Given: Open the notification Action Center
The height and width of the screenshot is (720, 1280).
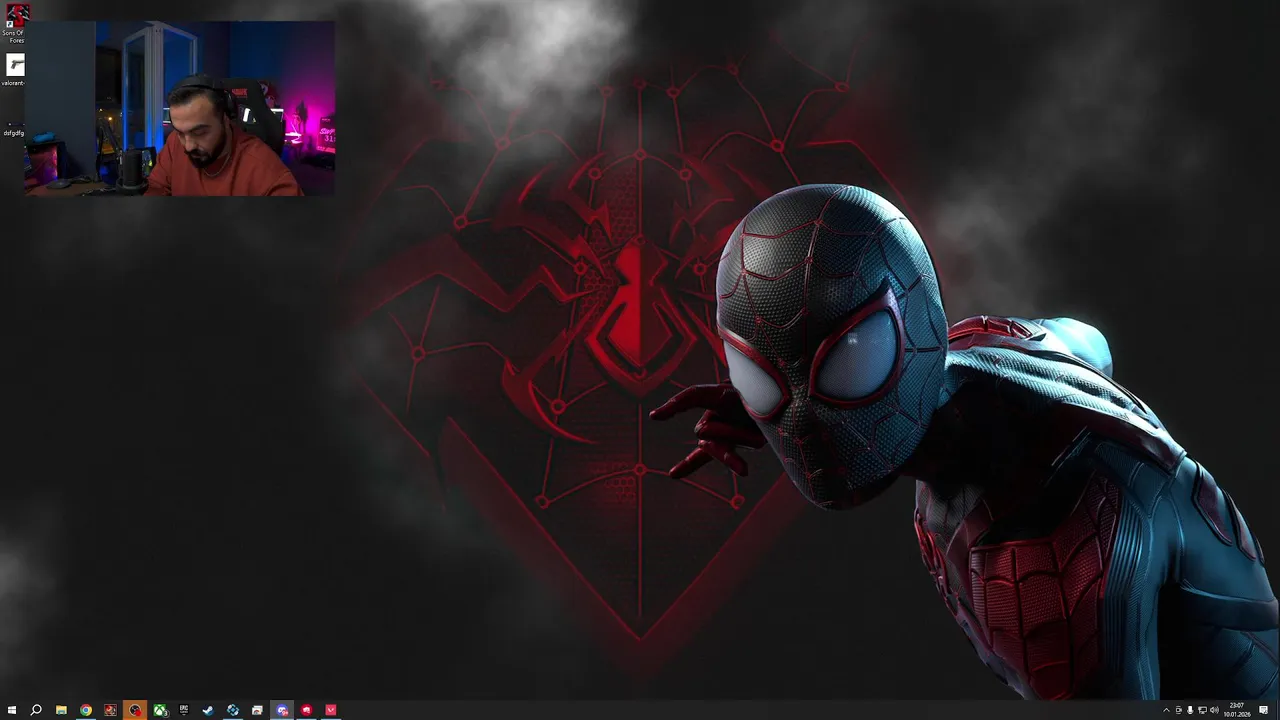Looking at the screenshot, I should (1264, 710).
